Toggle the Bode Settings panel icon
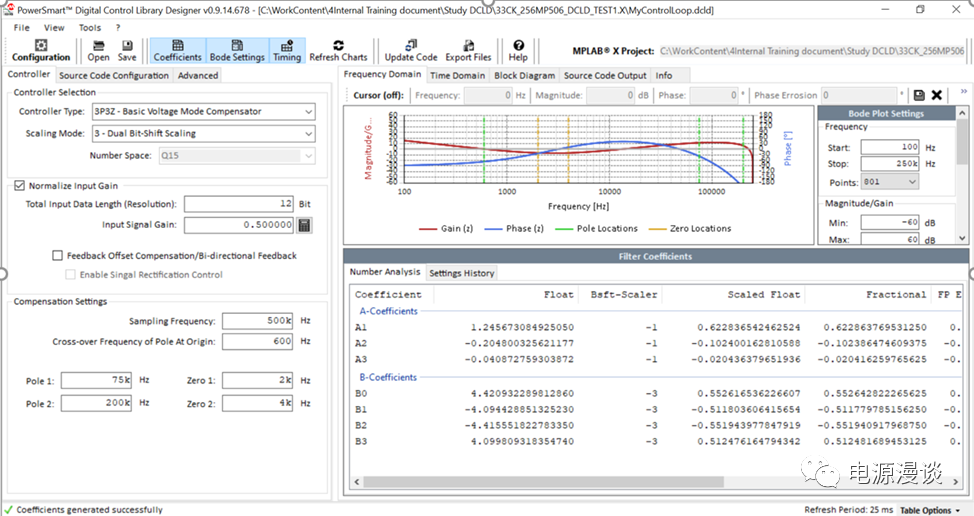Screen dimensions: 974x516 click(x=236, y=50)
